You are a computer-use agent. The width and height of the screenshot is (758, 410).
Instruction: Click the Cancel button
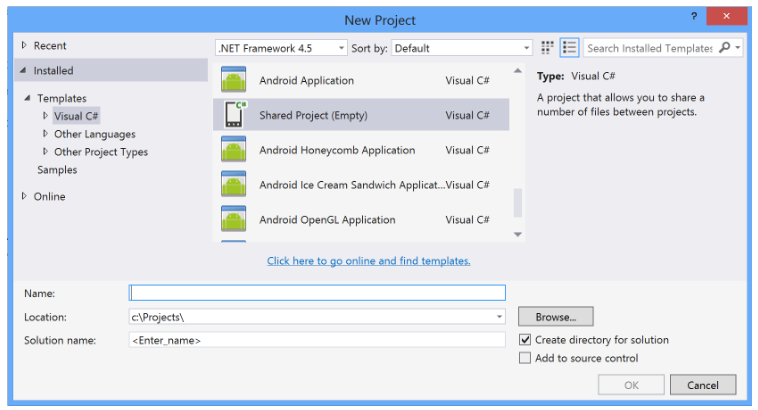[x=703, y=385]
